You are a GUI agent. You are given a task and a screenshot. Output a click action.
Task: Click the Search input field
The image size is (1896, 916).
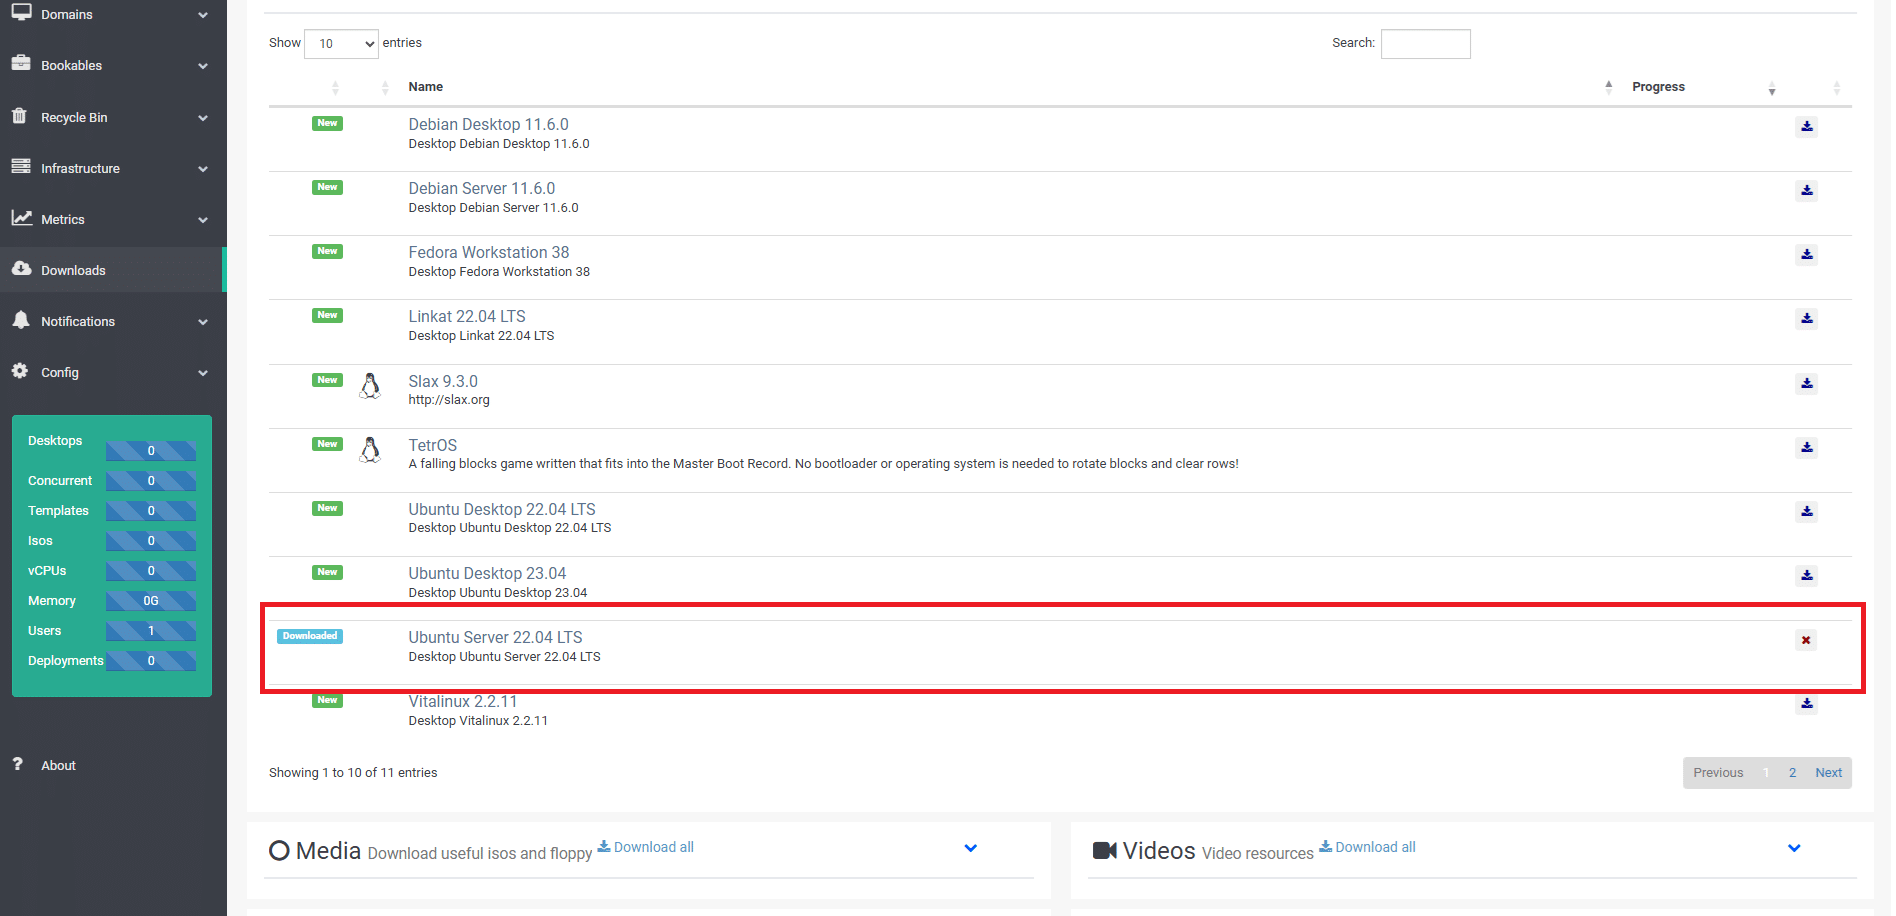tap(1425, 44)
